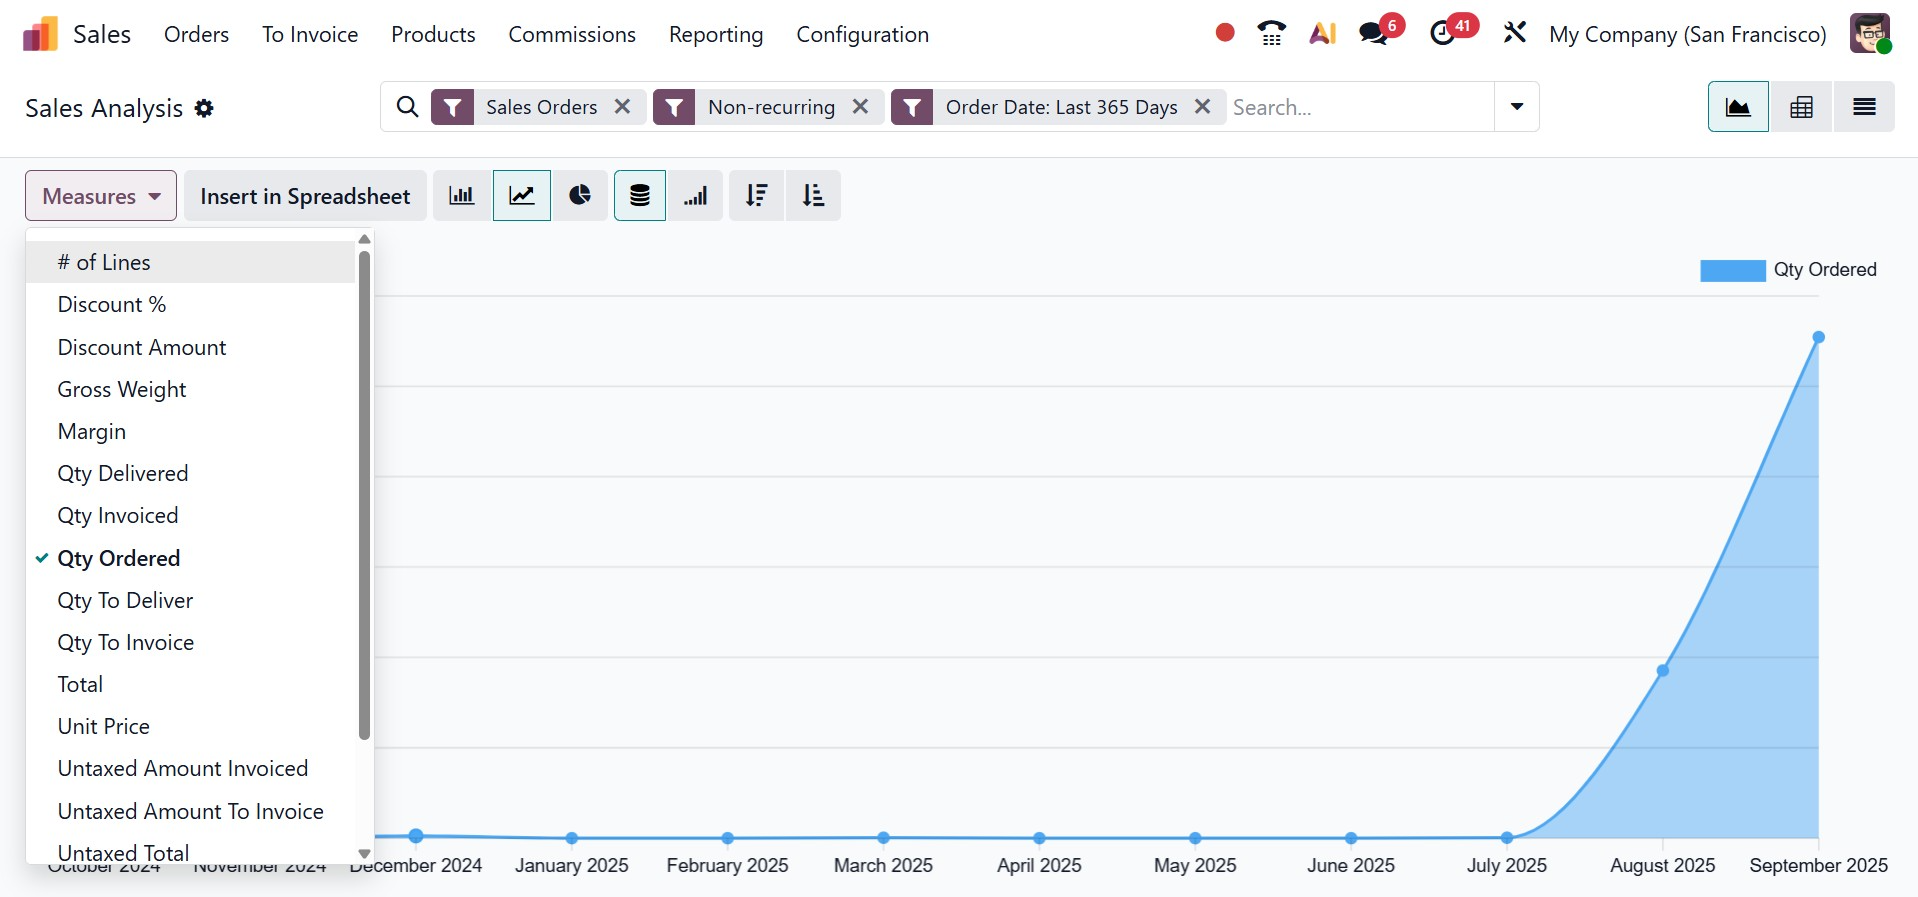Switch to pie chart mode
Image resolution: width=1918 pixels, height=897 pixels.
pos(580,195)
